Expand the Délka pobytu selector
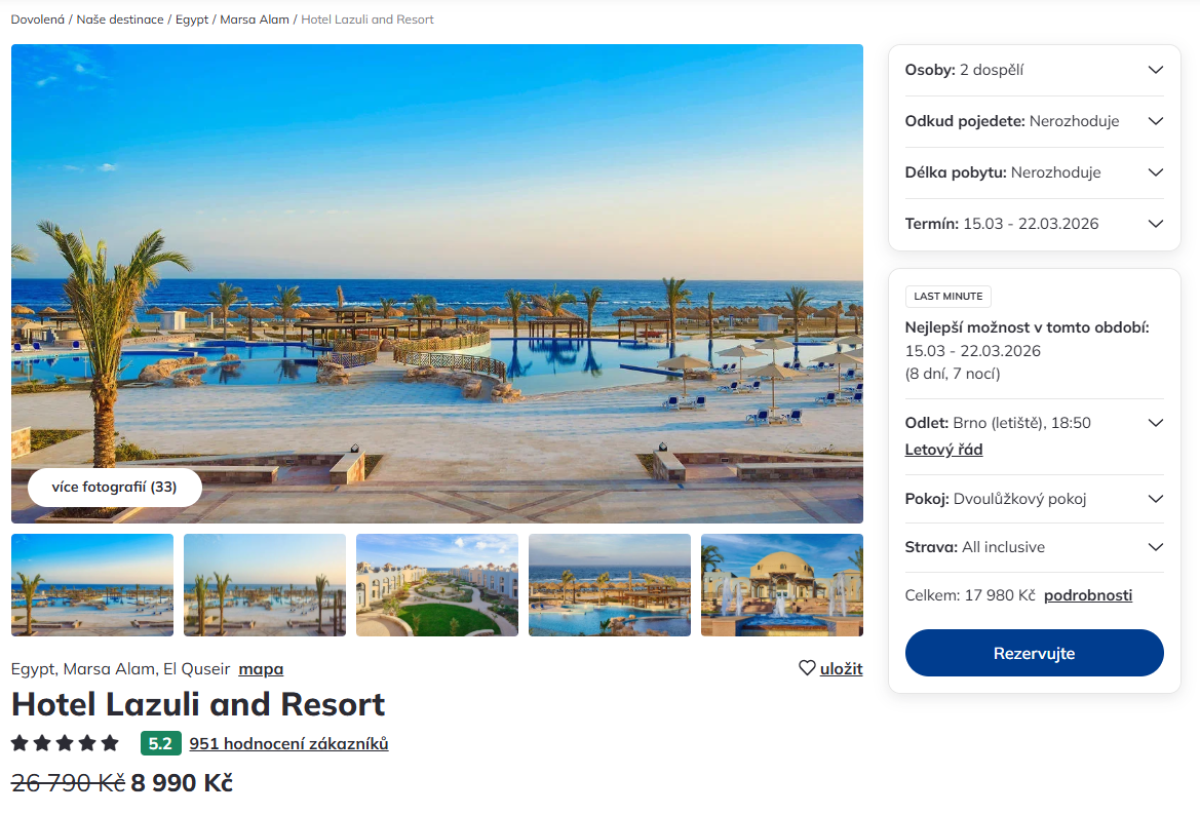 click(x=1034, y=172)
